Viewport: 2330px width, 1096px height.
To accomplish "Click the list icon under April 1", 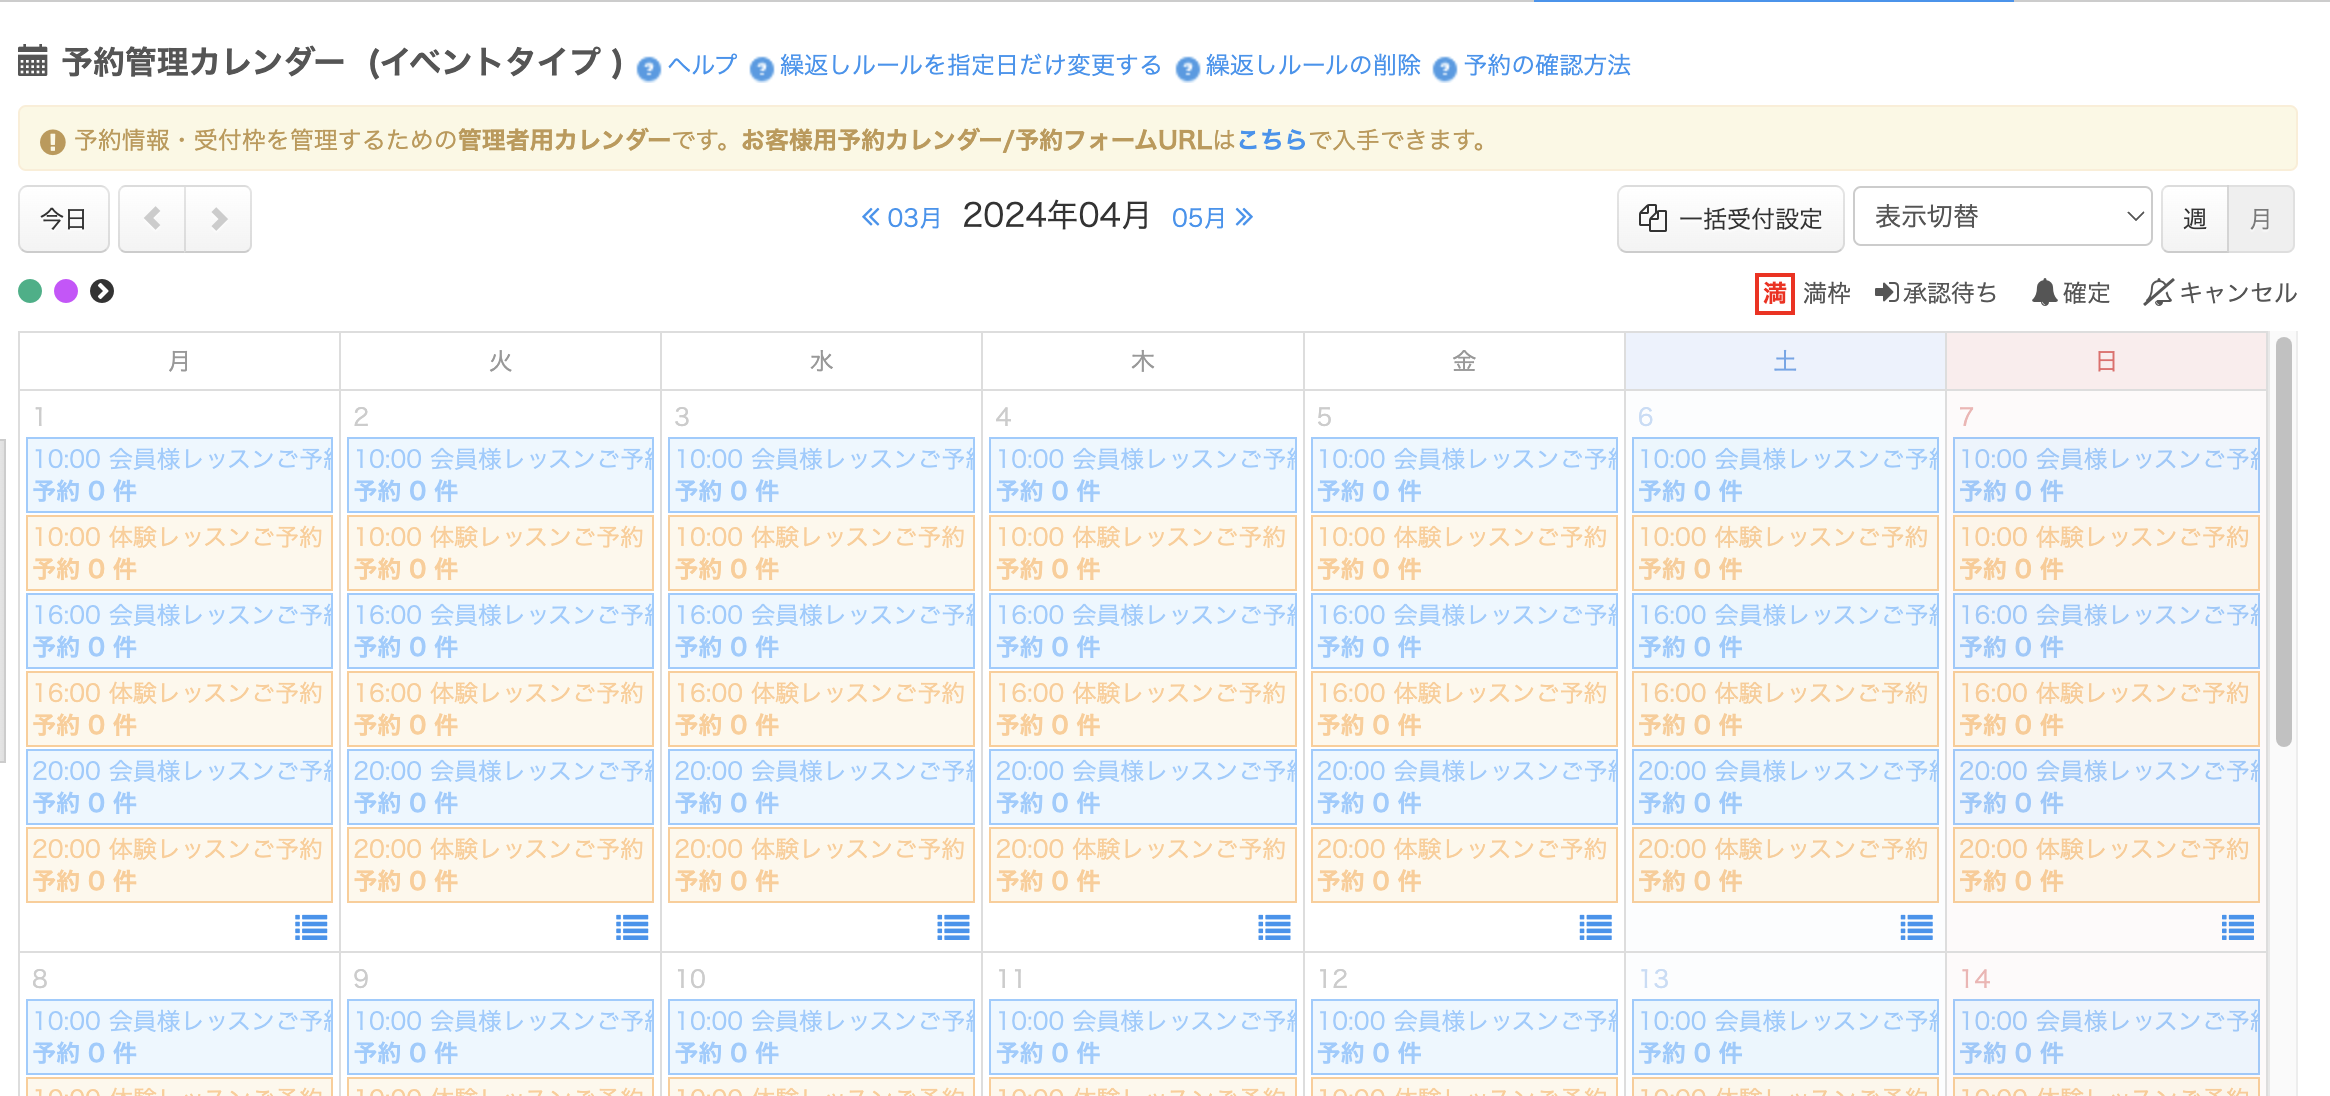I will 311,928.
